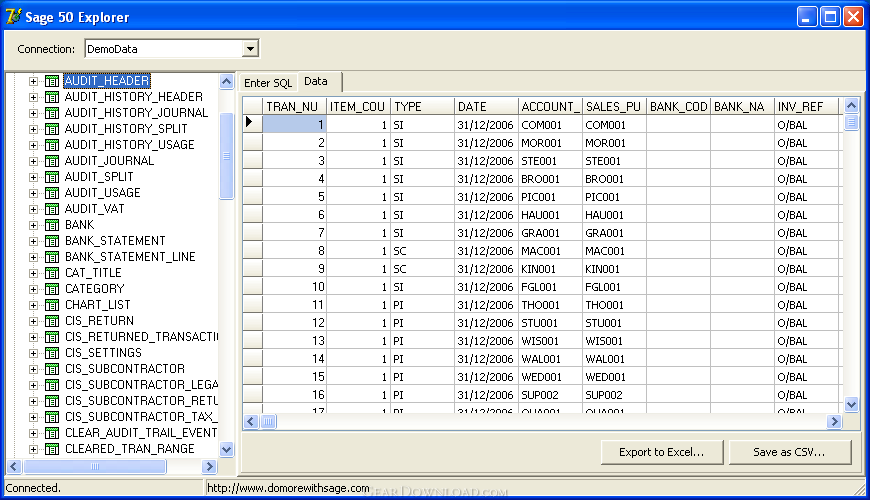This screenshot has width=870, height=500.
Task: Click the BANK table icon
Action: (52, 225)
